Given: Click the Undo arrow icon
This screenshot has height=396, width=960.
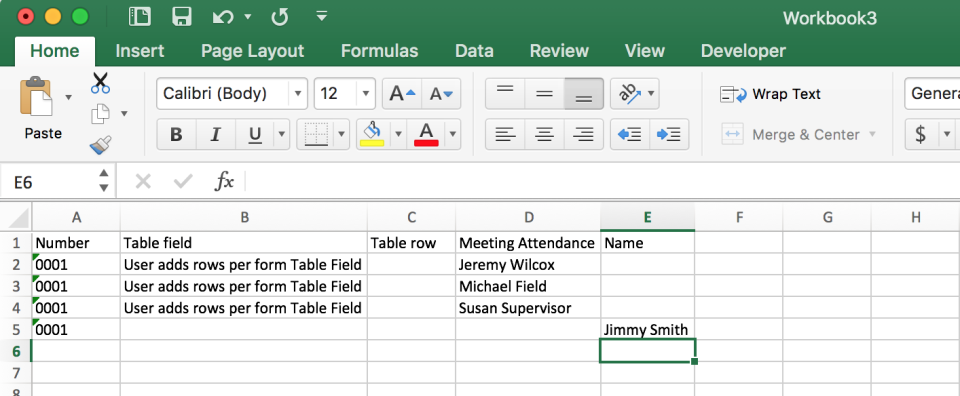Looking at the screenshot, I should tap(223, 17).
